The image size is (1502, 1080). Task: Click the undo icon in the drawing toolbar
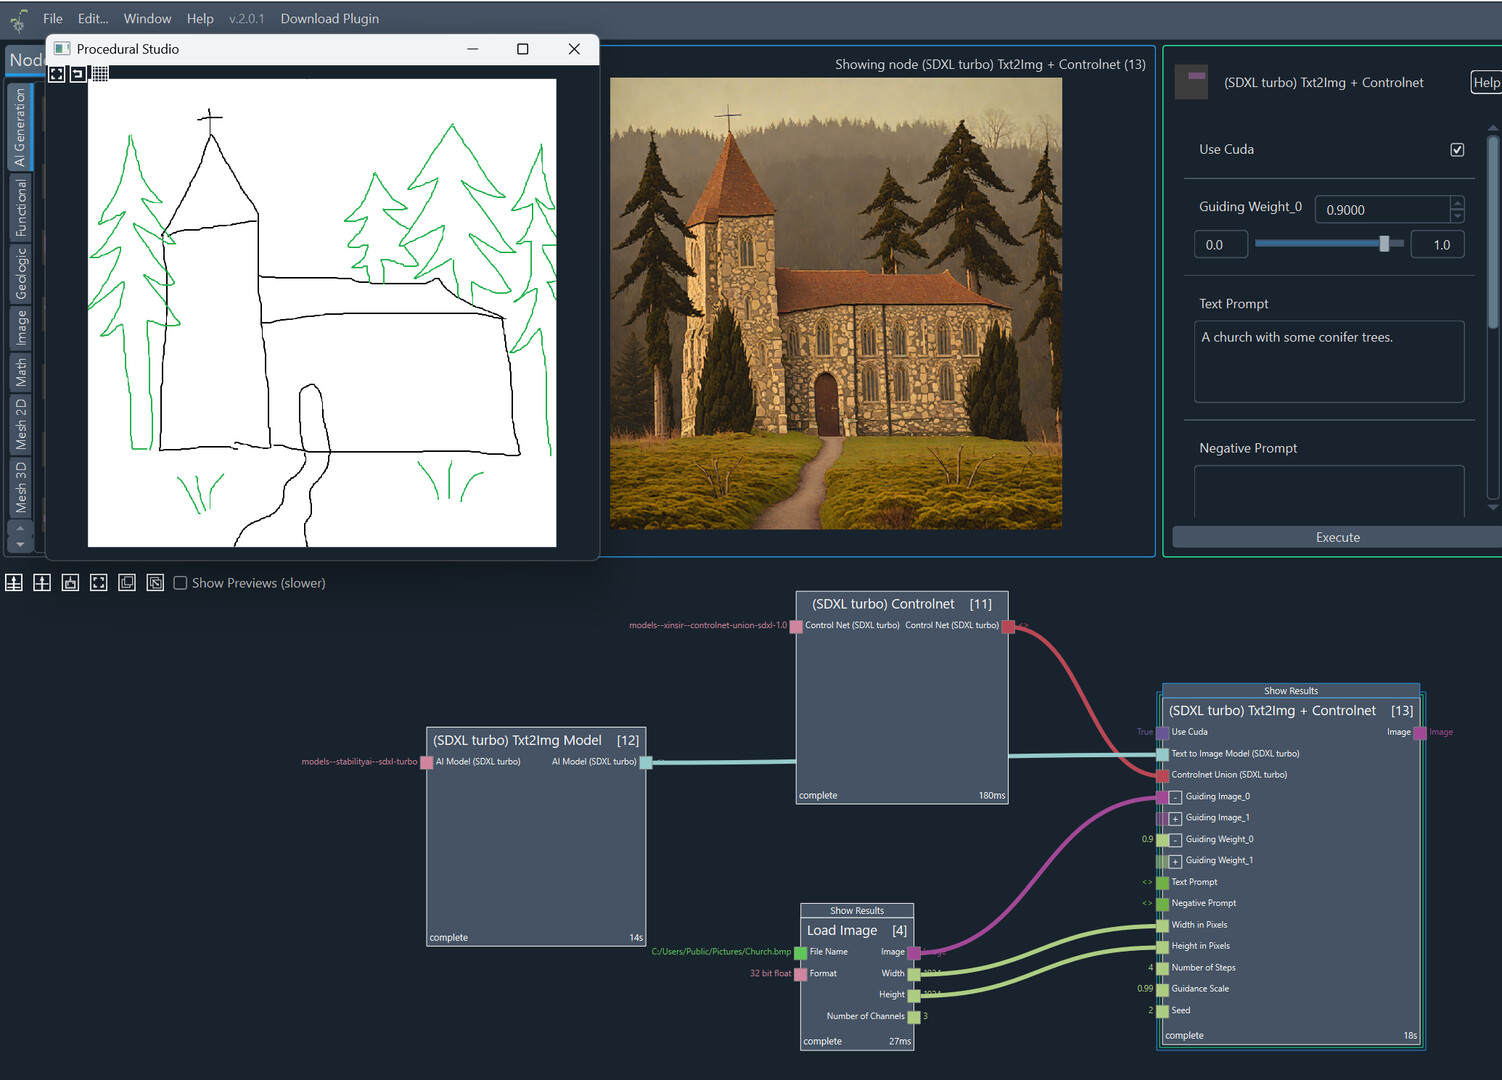click(x=79, y=73)
